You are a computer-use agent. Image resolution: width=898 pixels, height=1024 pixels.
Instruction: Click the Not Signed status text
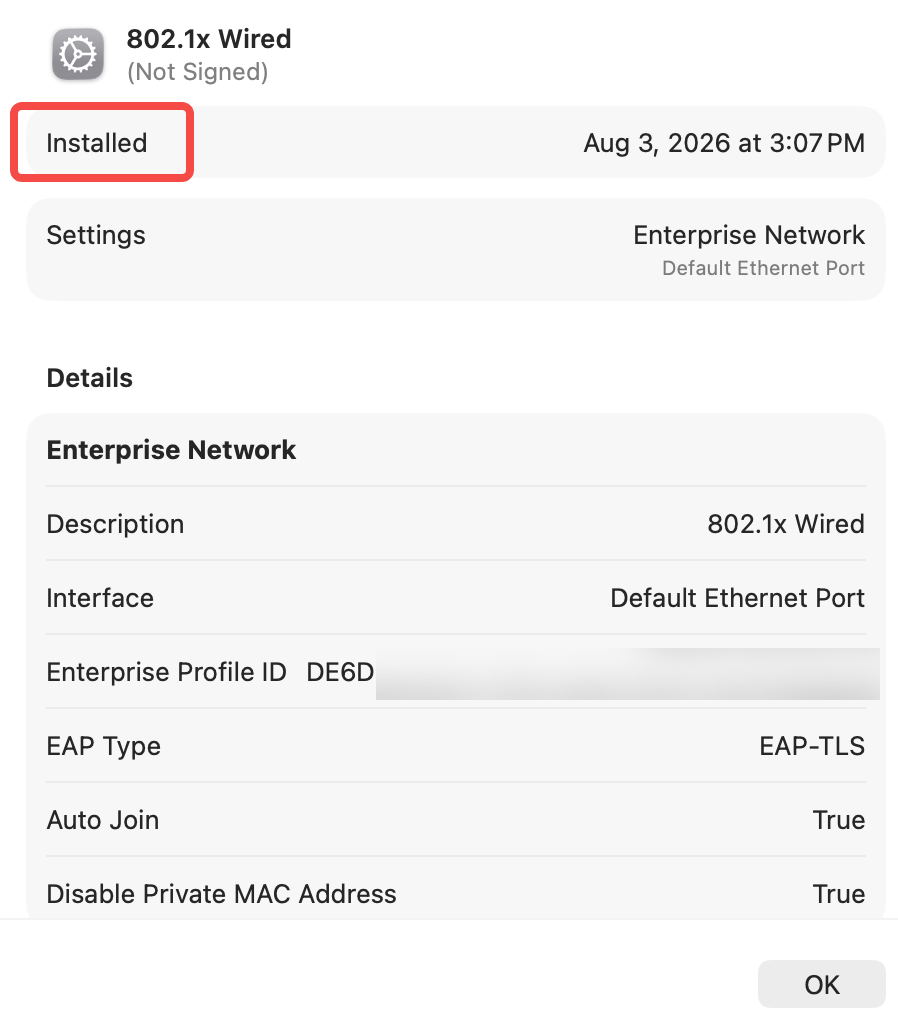pos(198,72)
